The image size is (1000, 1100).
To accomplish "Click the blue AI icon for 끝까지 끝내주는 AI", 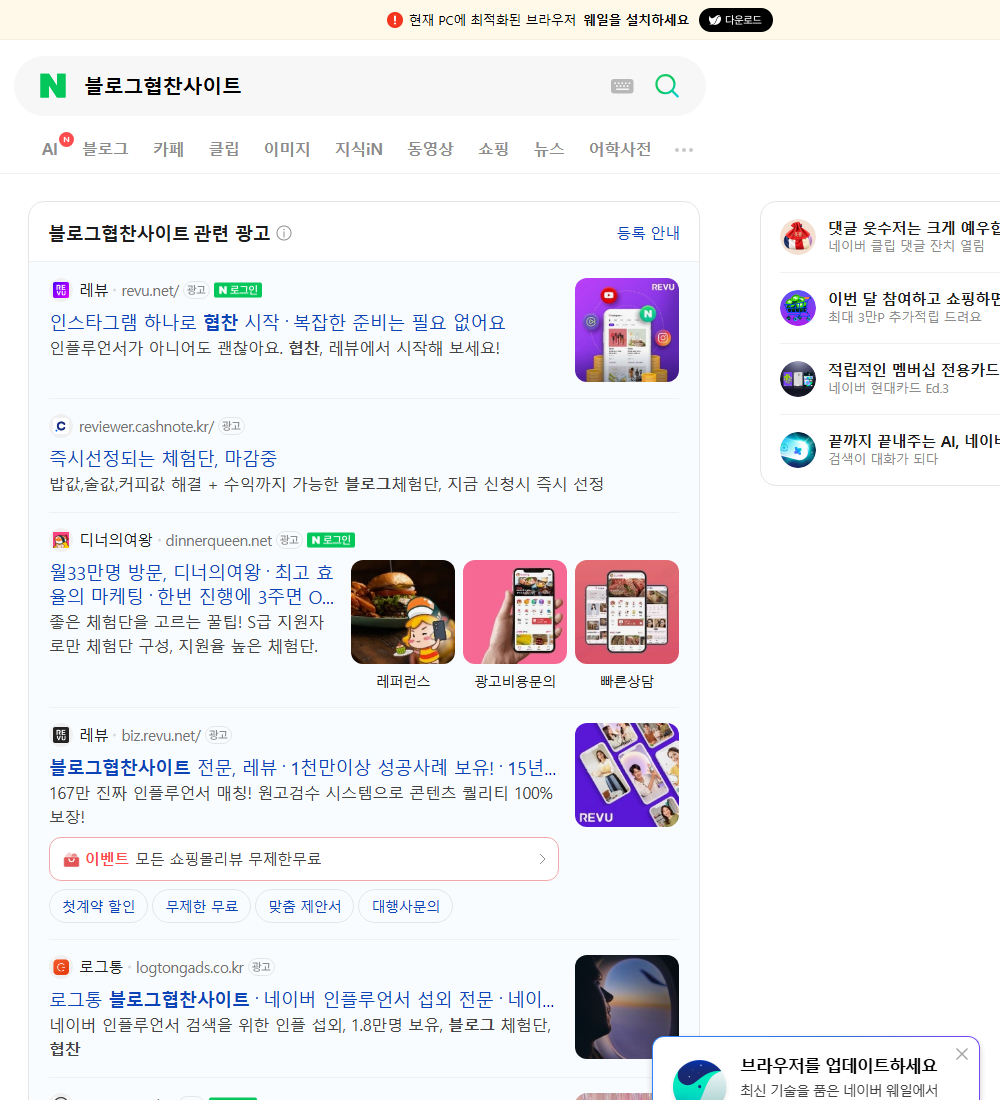I will 798,450.
